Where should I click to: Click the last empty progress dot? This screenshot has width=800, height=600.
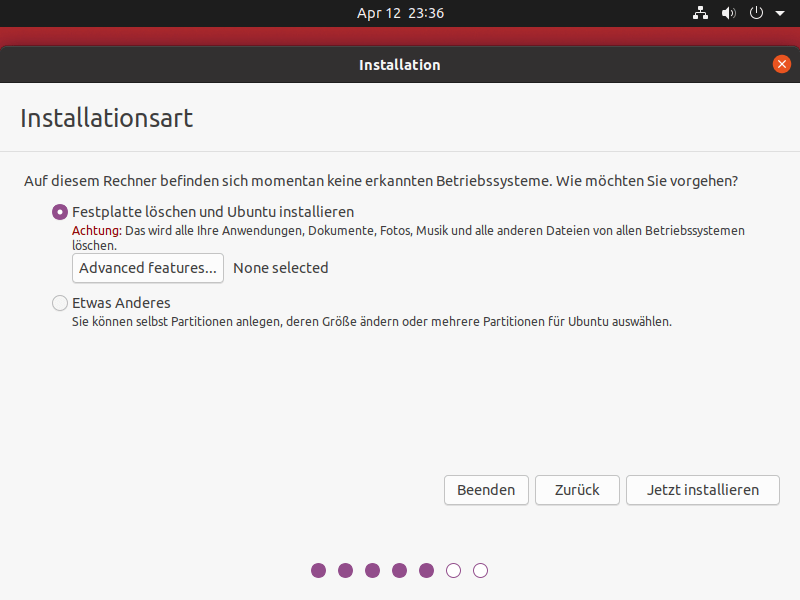pyautogui.click(x=481, y=570)
